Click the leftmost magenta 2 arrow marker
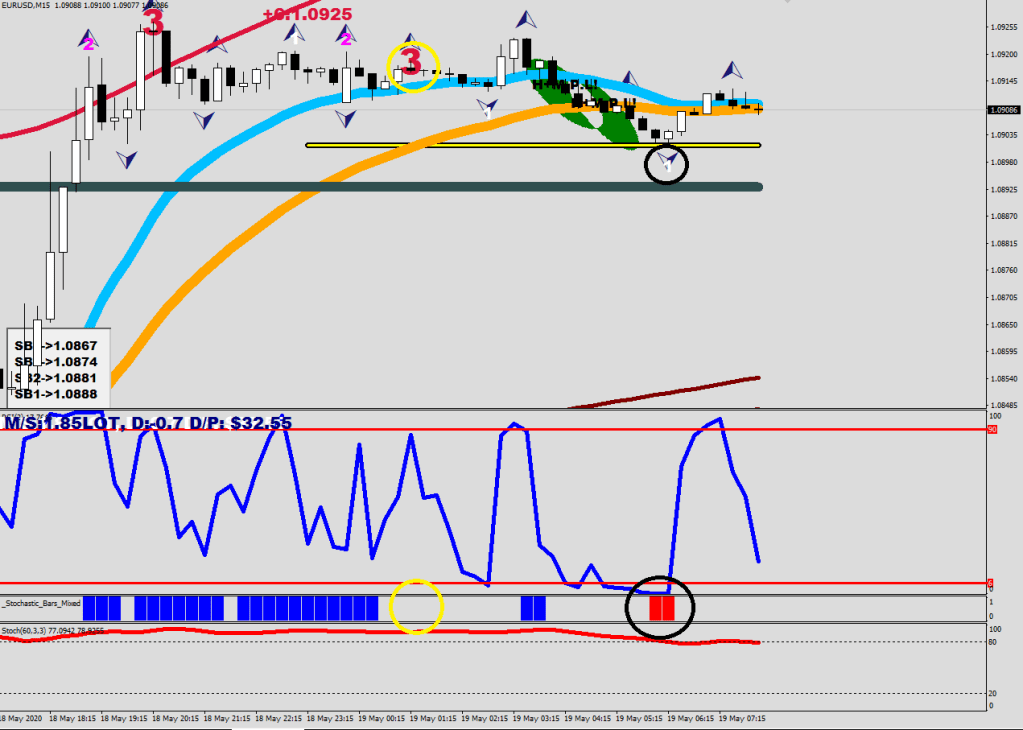Viewport: 1023px width, 730px height. point(89,41)
